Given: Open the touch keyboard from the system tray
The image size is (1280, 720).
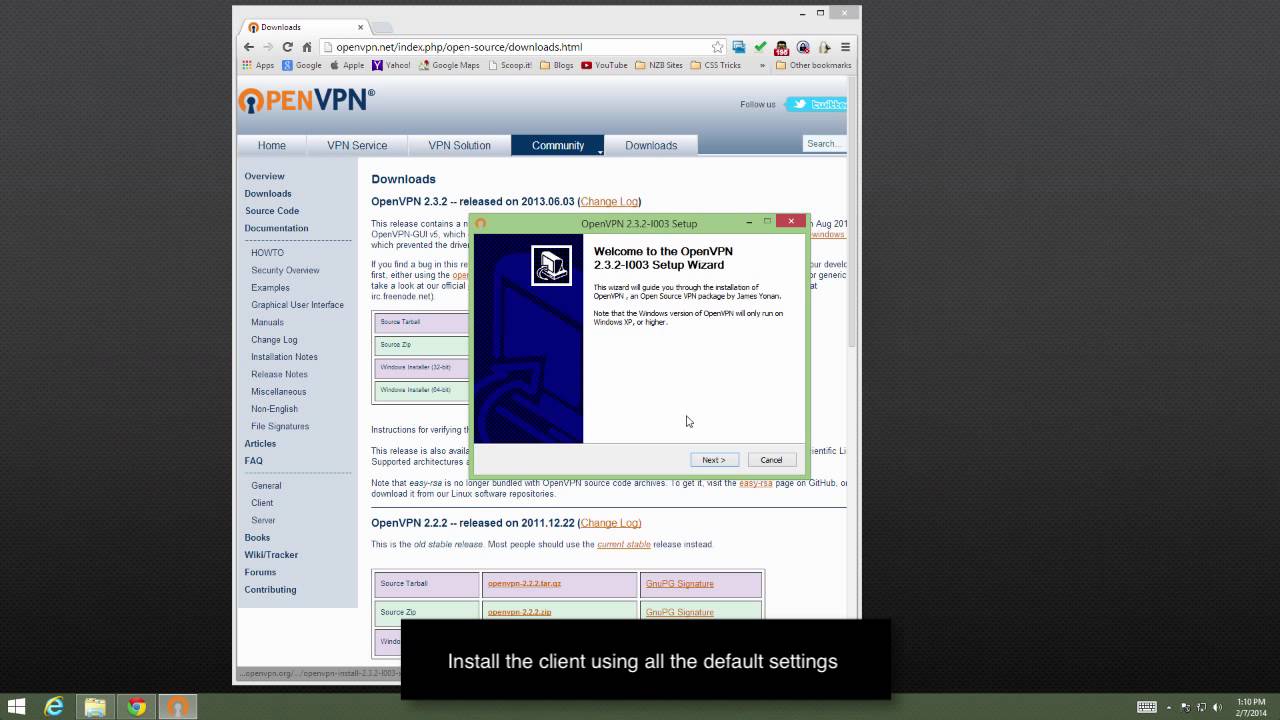Looking at the screenshot, I should coord(1147,707).
